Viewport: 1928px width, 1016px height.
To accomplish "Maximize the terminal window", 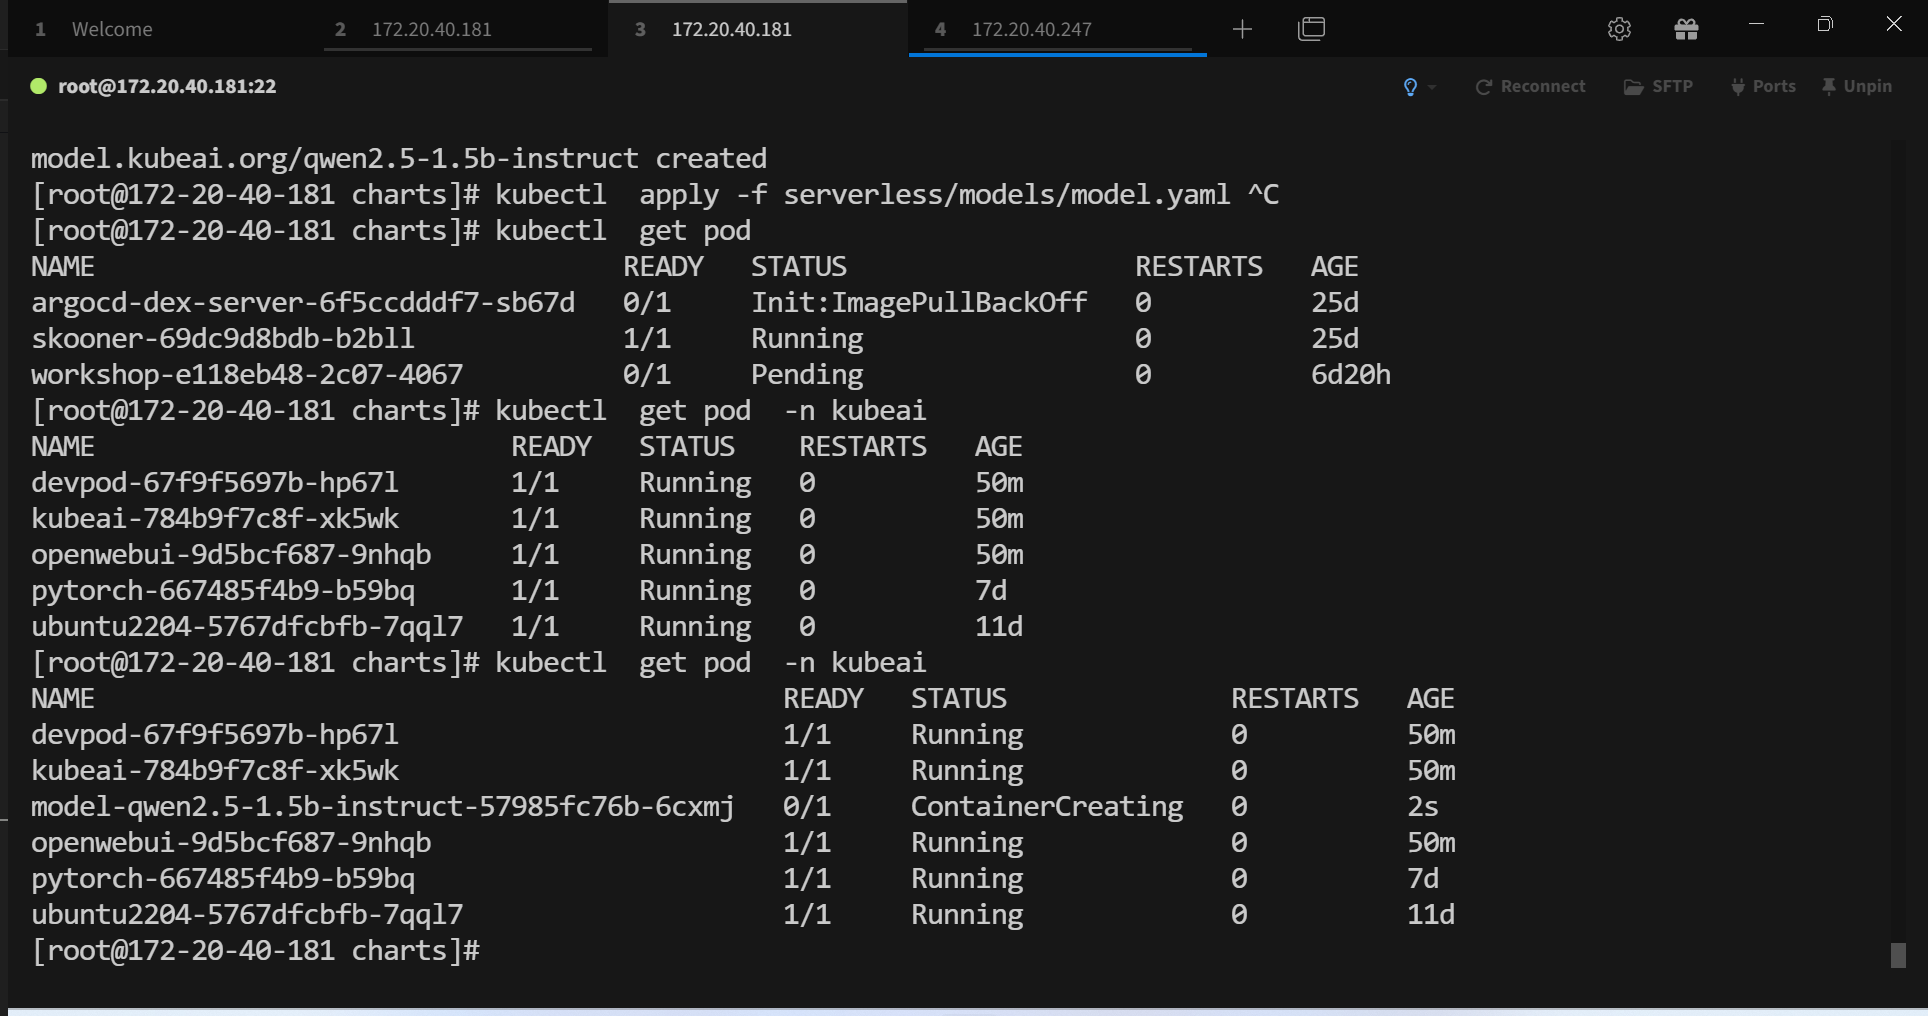I will (x=1825, y=24).
